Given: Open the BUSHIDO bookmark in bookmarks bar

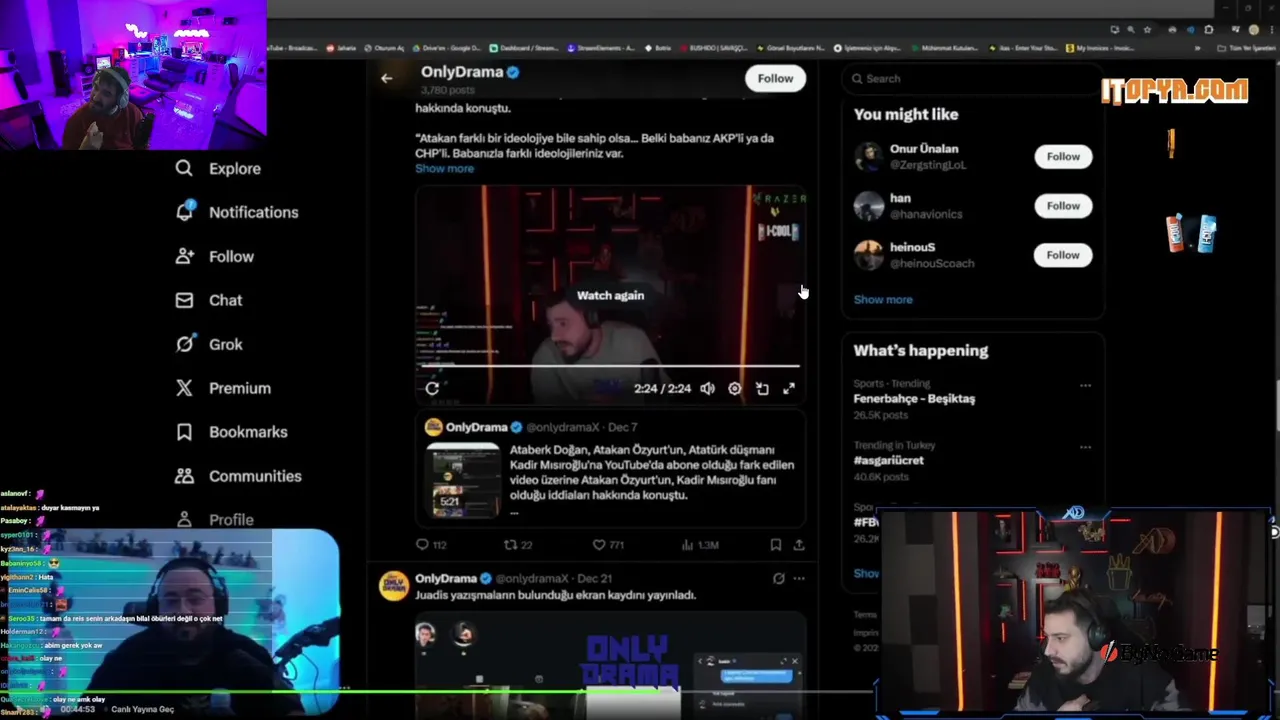Looking at the screenshot, I should tap(712, 48).
